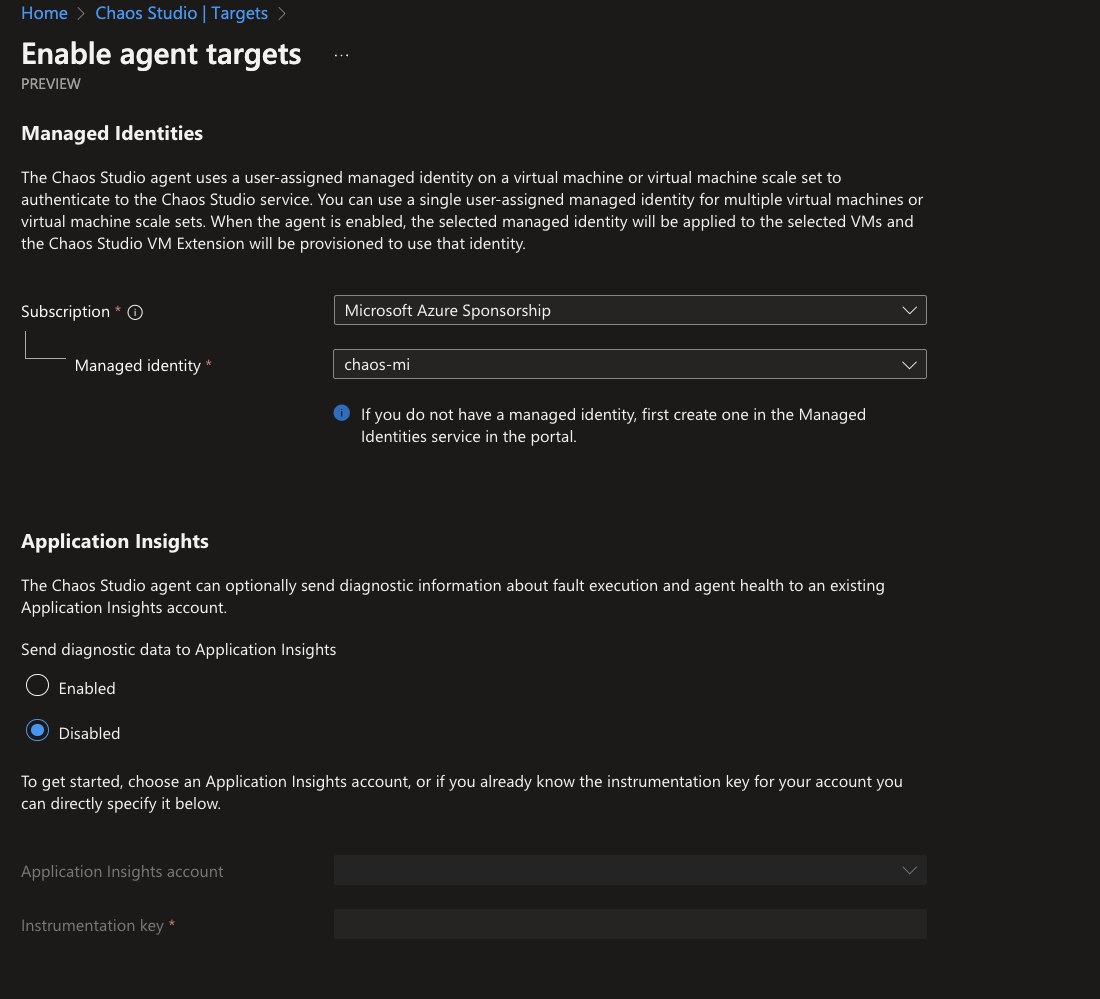Click the Managed identity field label
1100x999 pixels.
coord(138,366)
